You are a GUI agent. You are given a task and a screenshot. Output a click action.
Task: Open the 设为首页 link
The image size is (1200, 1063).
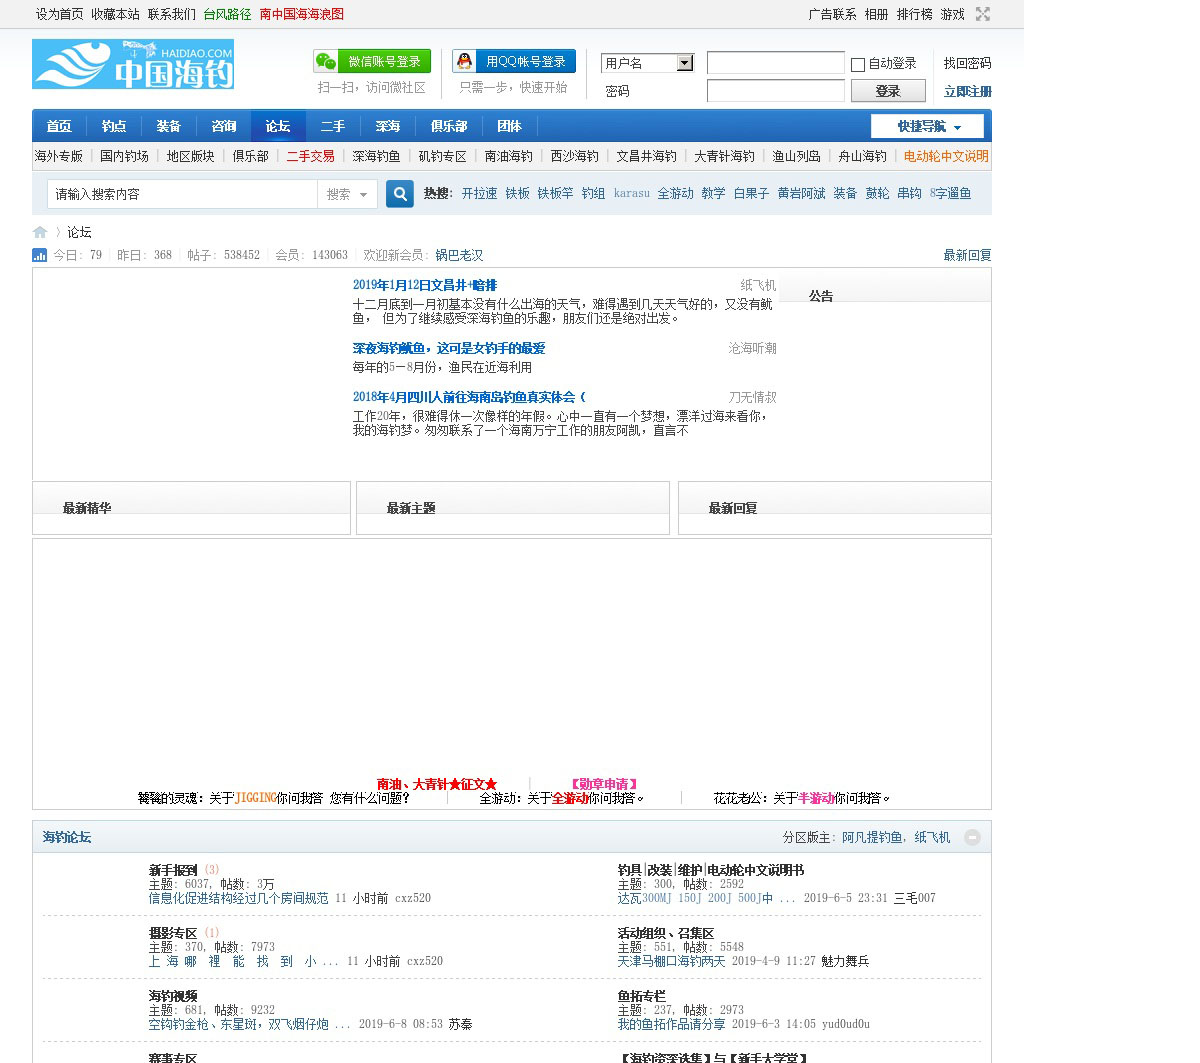[60, 14]
